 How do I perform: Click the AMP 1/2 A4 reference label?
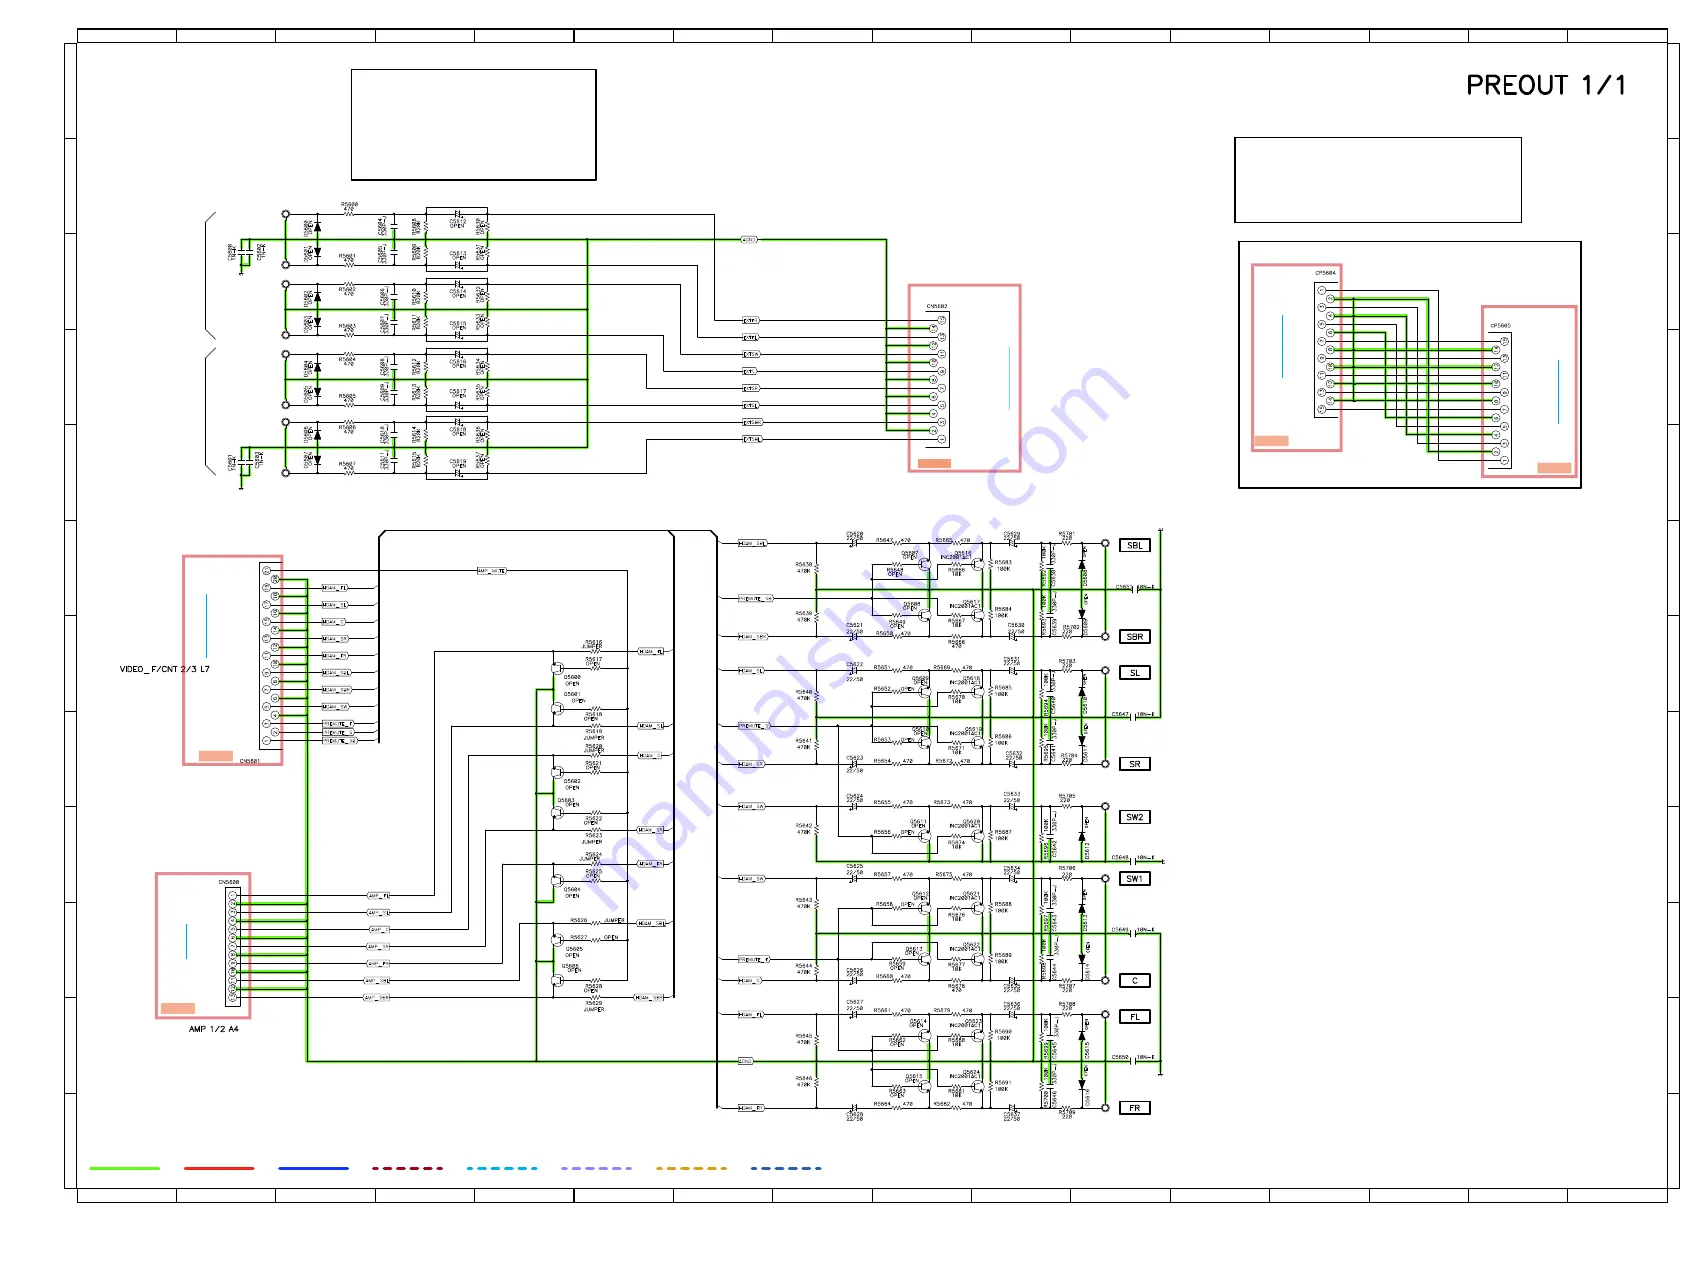point(214,1029)
